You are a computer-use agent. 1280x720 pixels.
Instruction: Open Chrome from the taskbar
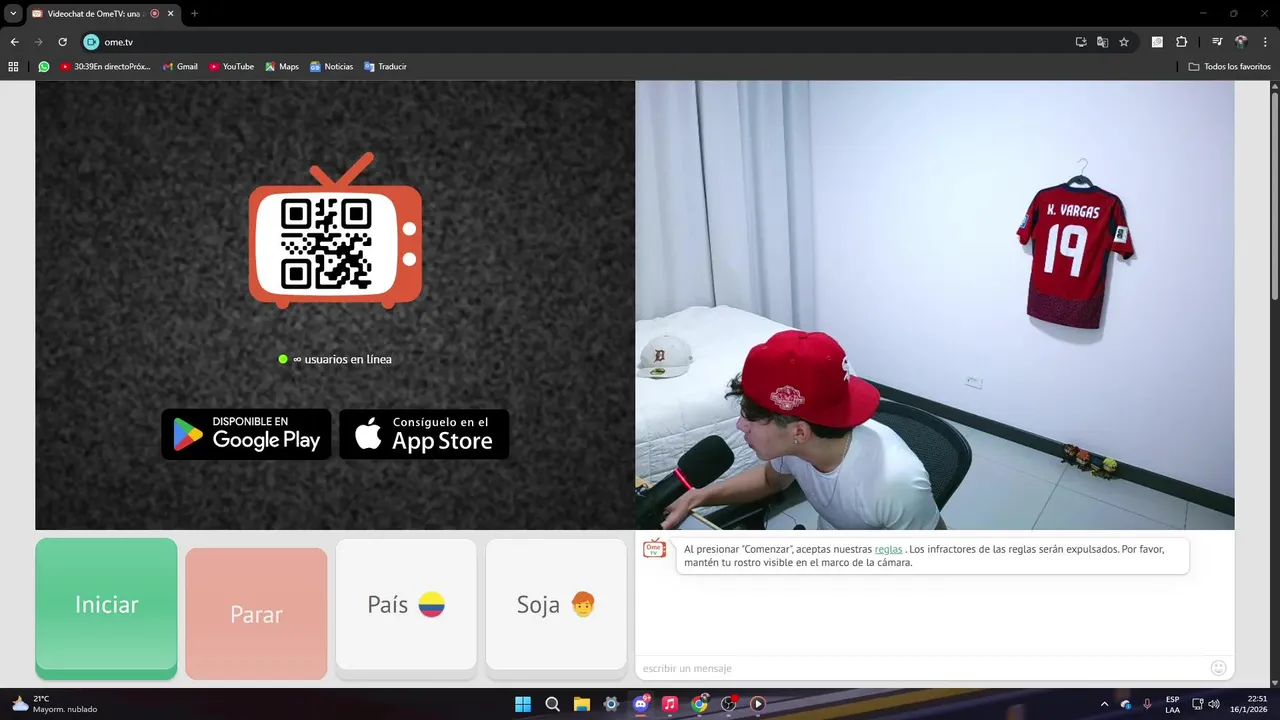(x=699, y=704)
